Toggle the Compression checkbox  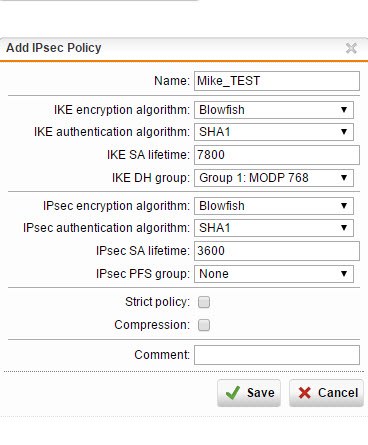point(204,325)
